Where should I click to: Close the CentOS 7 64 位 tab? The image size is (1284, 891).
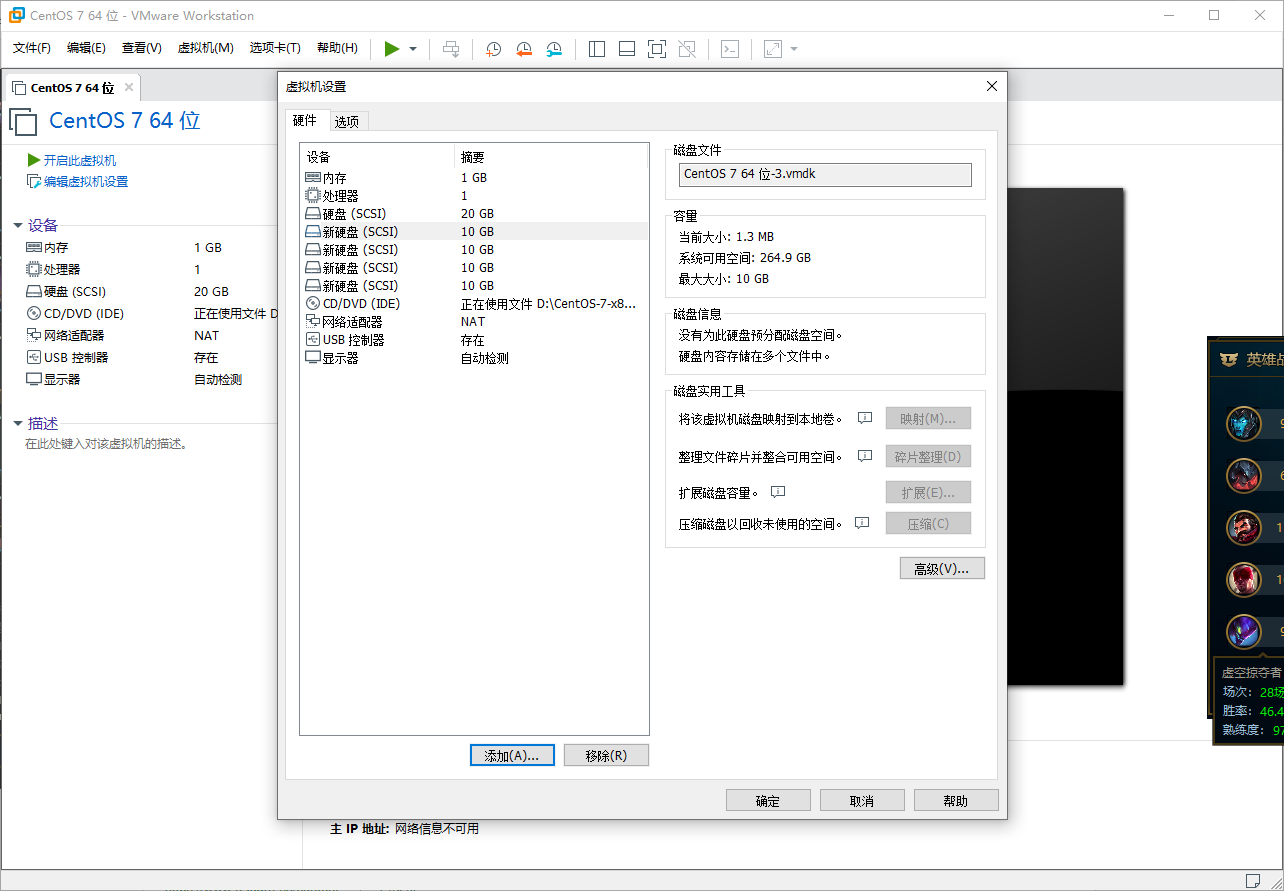(128, 87)
